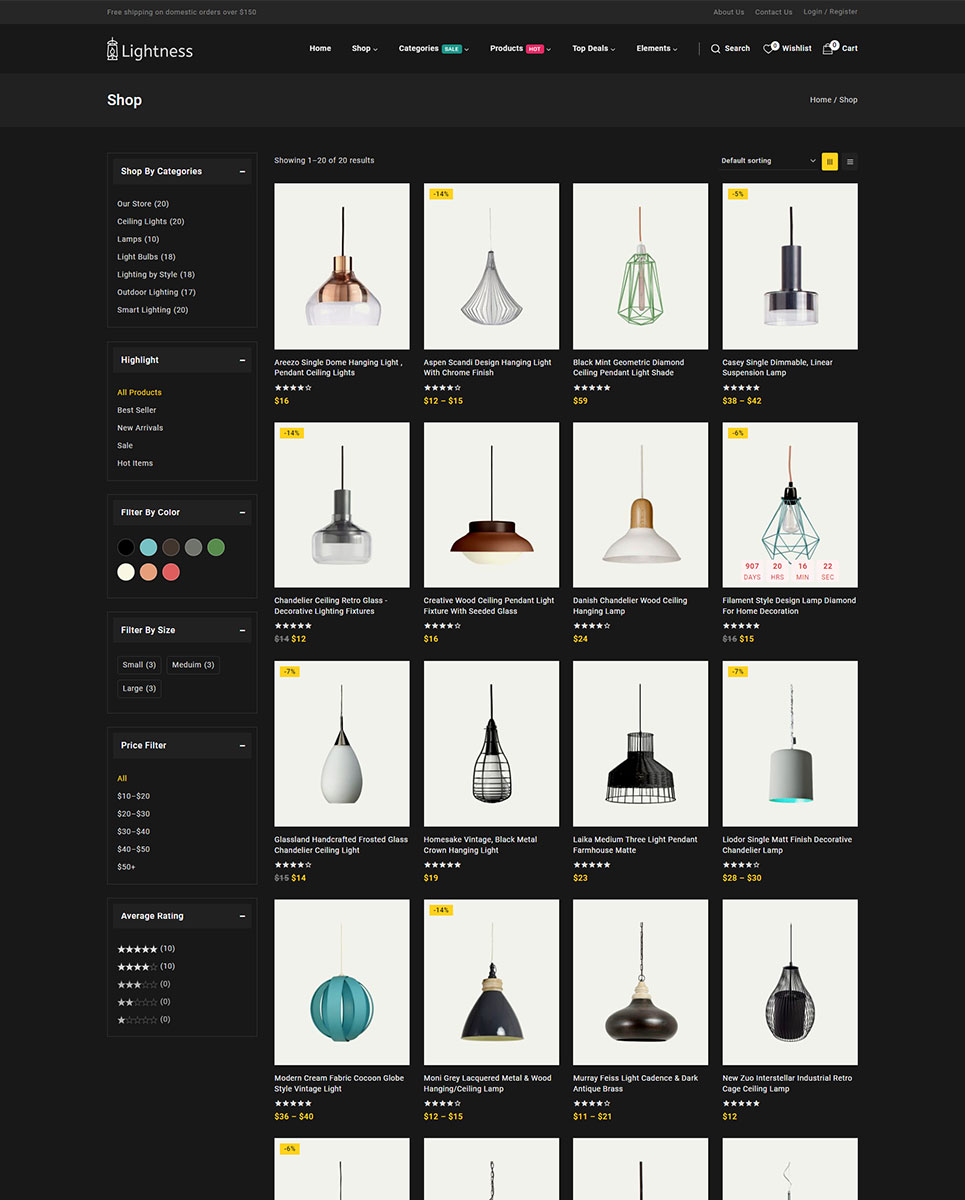The height and width of the screenshot is (1200, 965).
Task: Open the Danish Chandelier product thumbnail
Action: [x=640, y=505]
